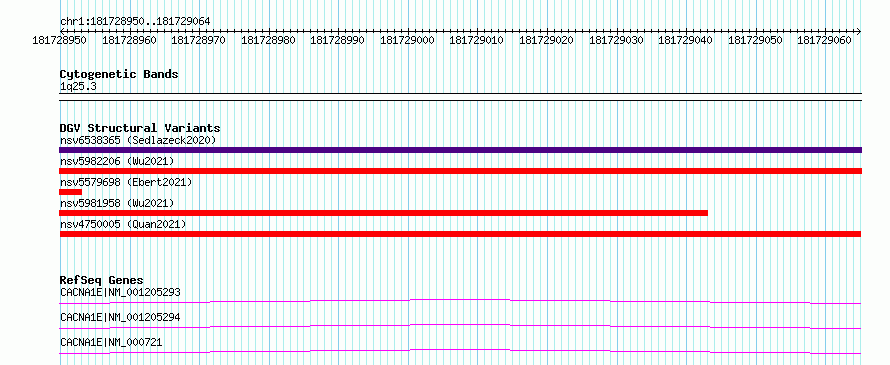Click ruler coordinate 181728990
Viewport: 890px width, 365px height.
(x=338, y=40)
